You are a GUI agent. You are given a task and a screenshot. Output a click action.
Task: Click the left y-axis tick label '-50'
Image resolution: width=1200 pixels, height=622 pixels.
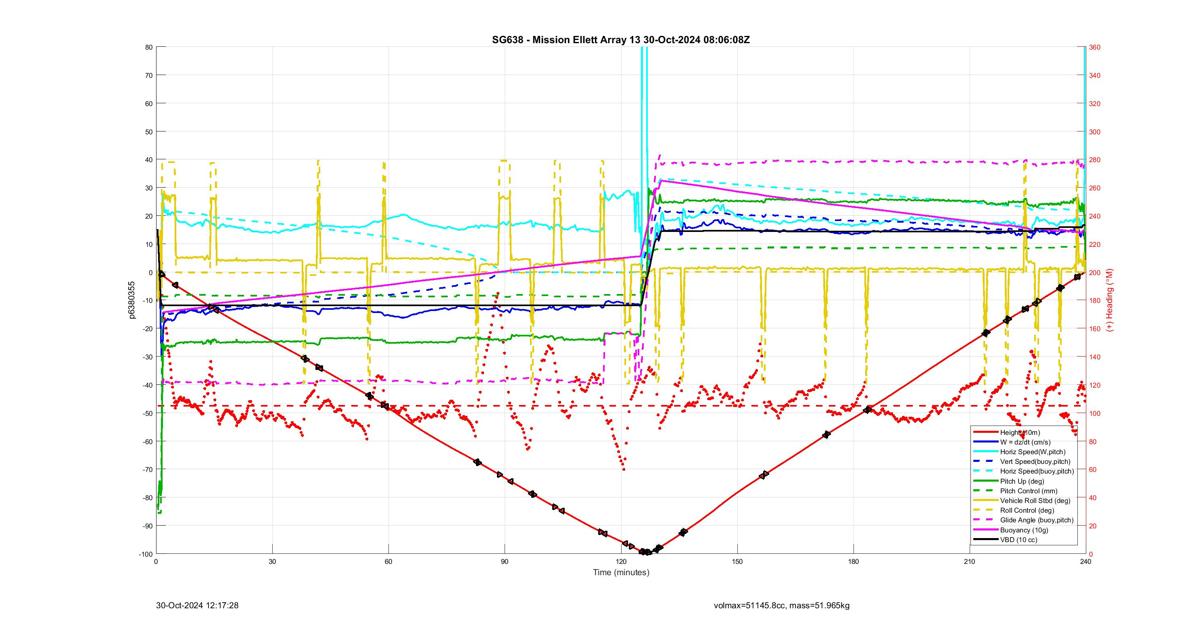pos(146,413)
